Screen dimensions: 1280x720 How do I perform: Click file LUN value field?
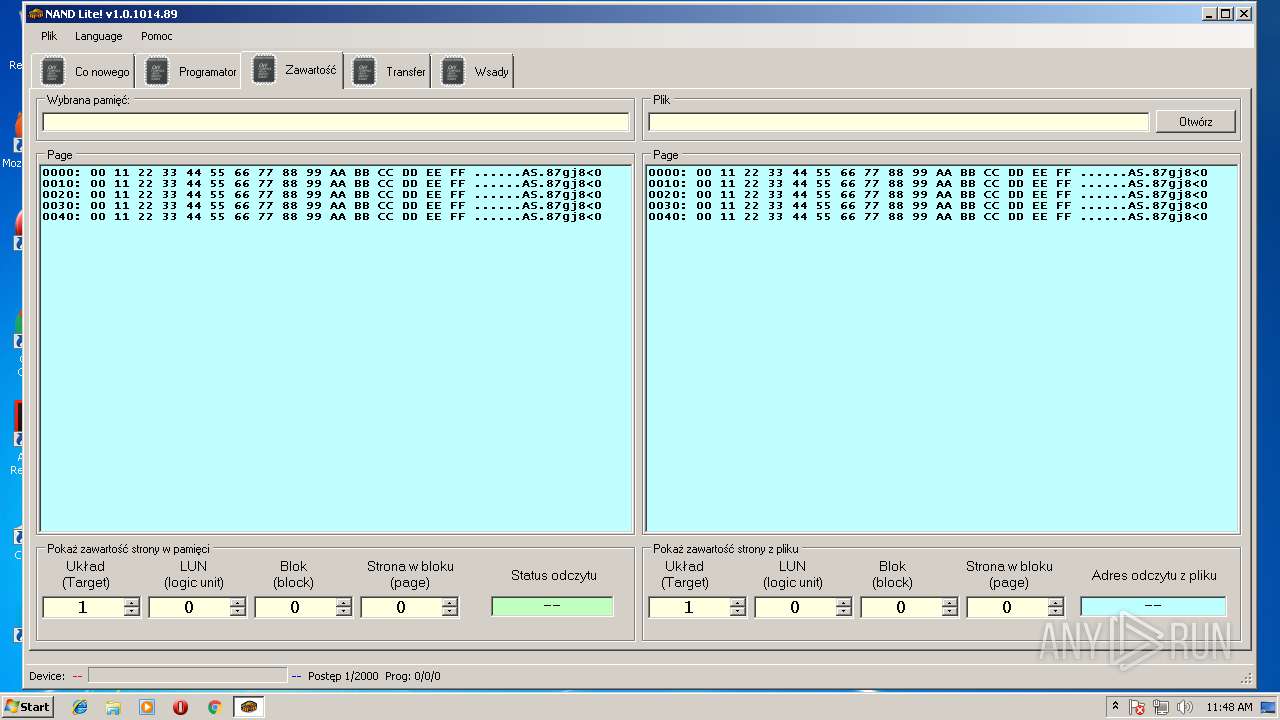point(795,607)
